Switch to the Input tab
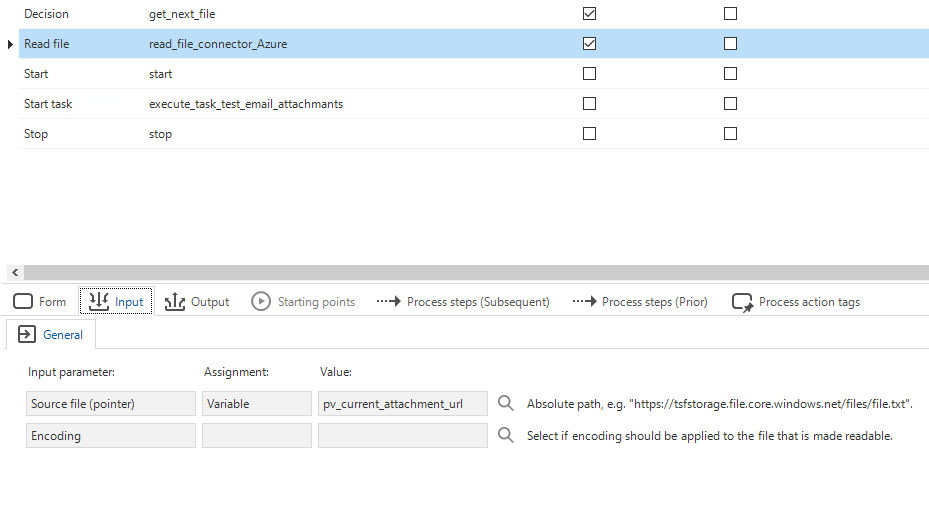 116,301
